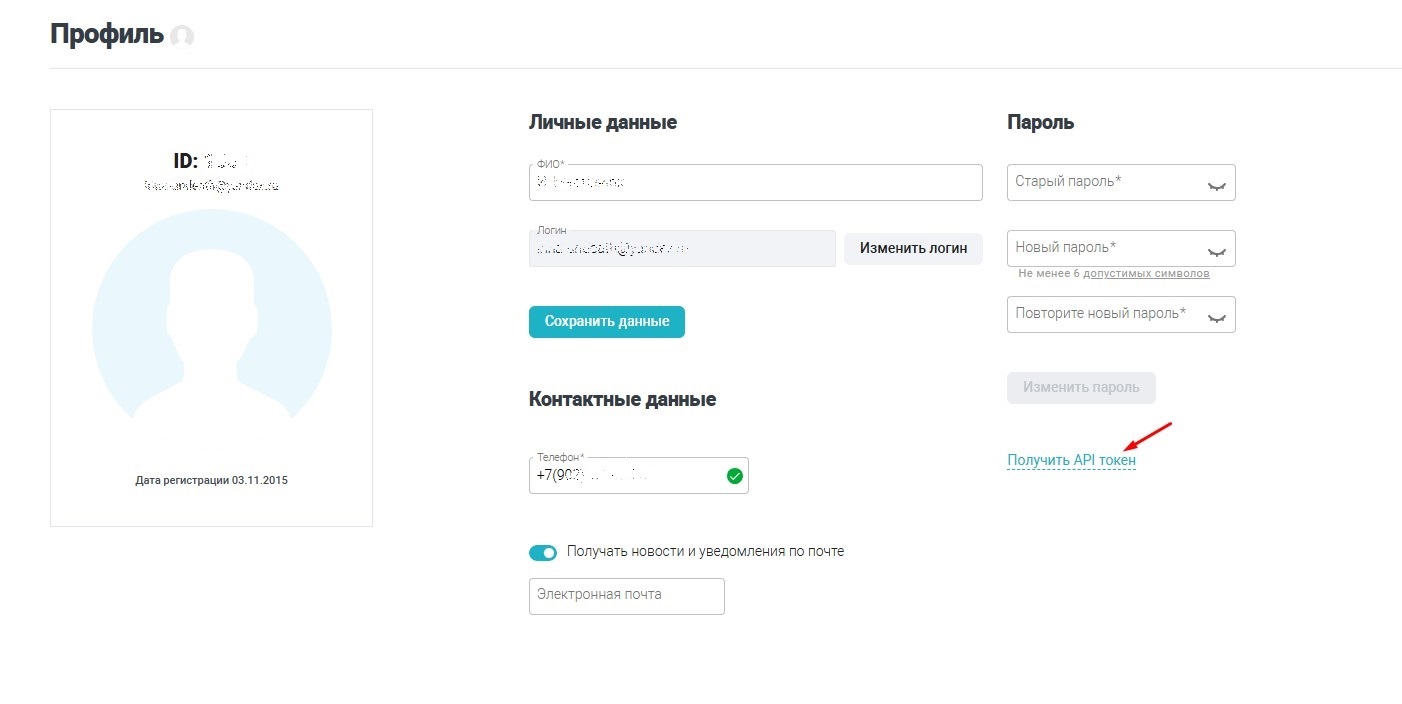
Task: Click the Электронная почта input field
Action: [626, 596]
